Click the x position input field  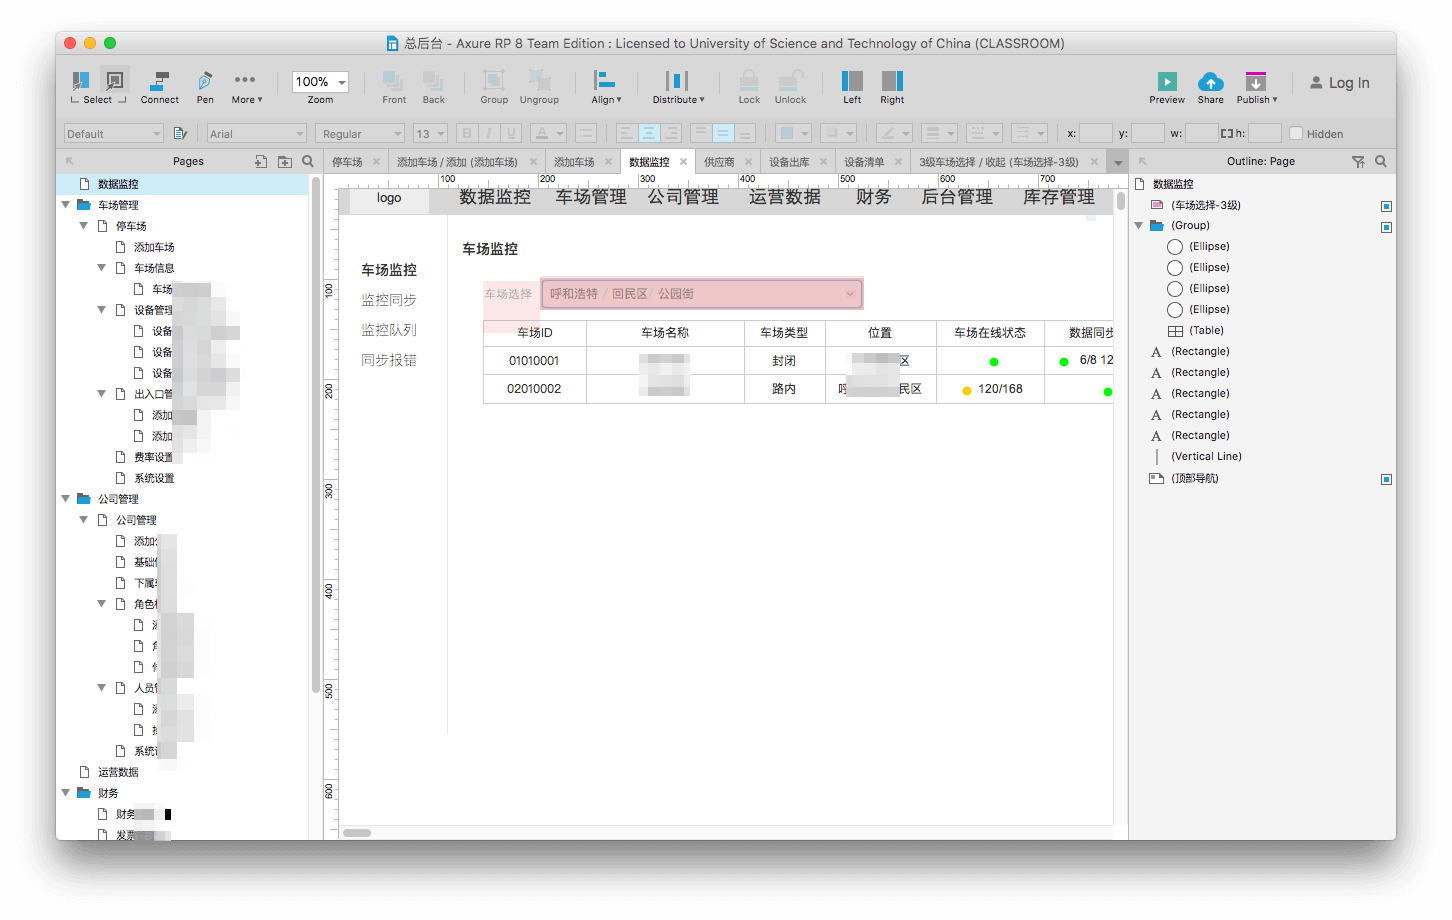click(x=1095, y=134)
